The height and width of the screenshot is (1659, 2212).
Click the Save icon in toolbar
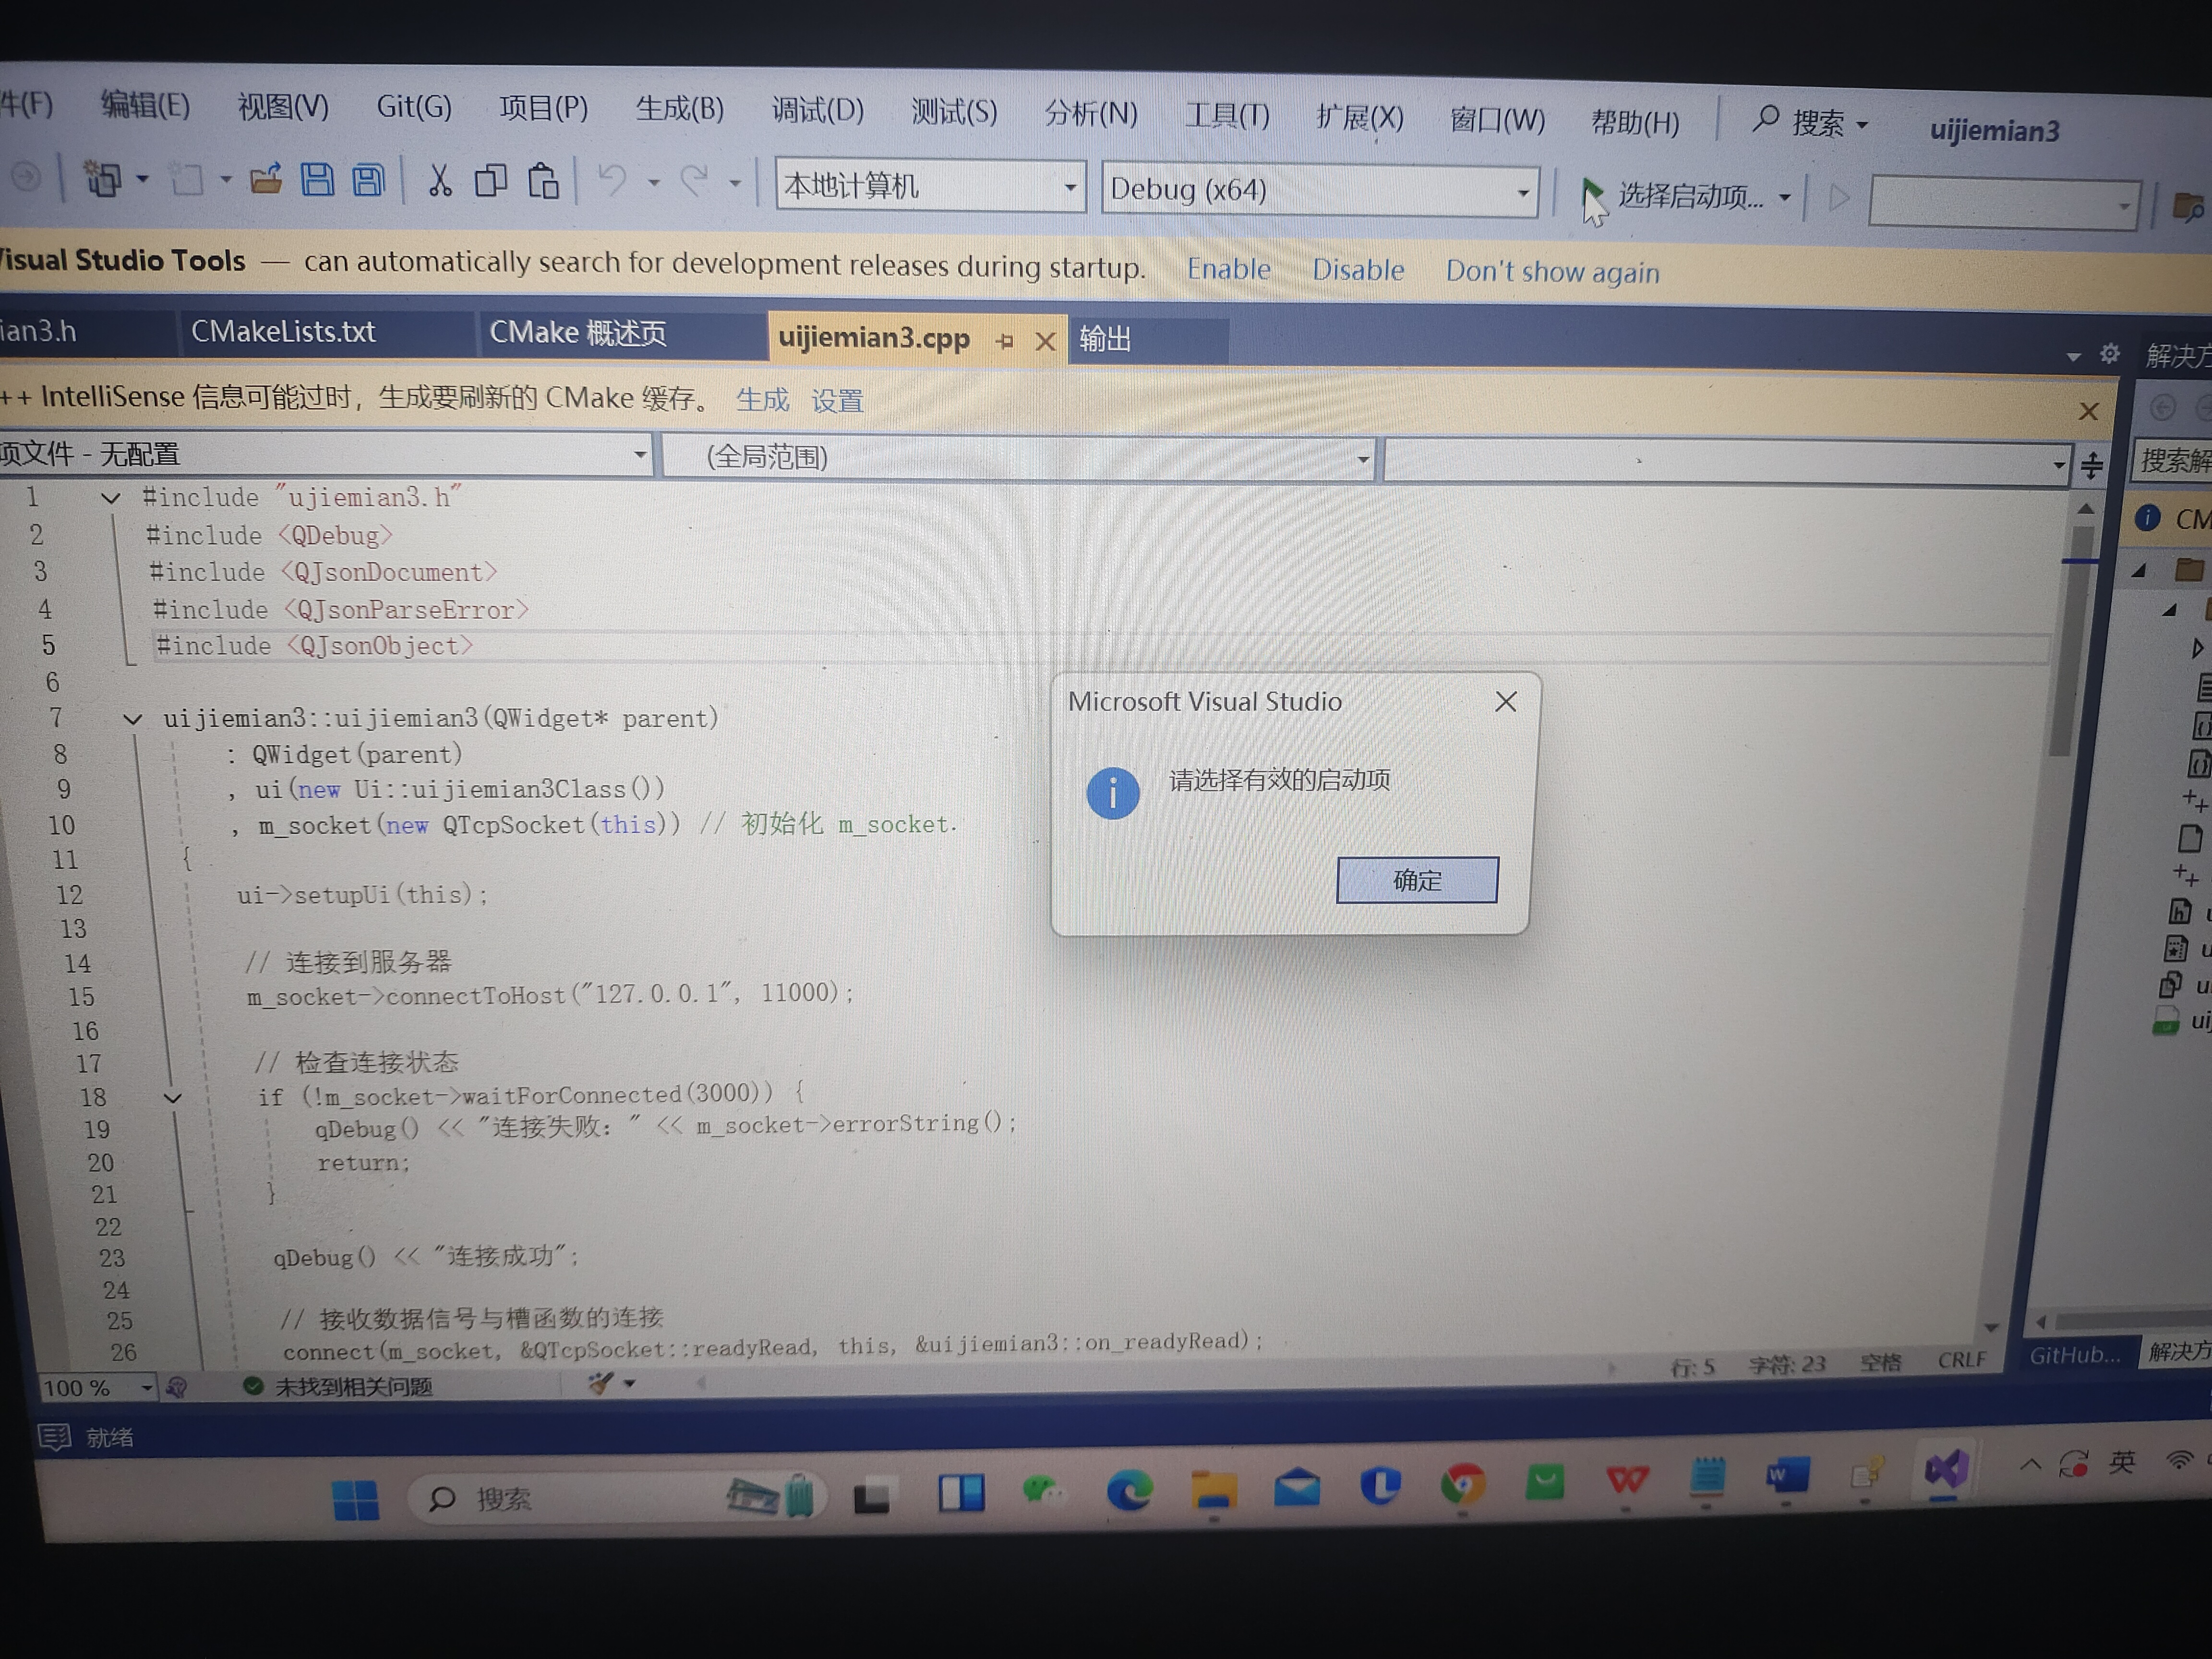pos(317,180)
